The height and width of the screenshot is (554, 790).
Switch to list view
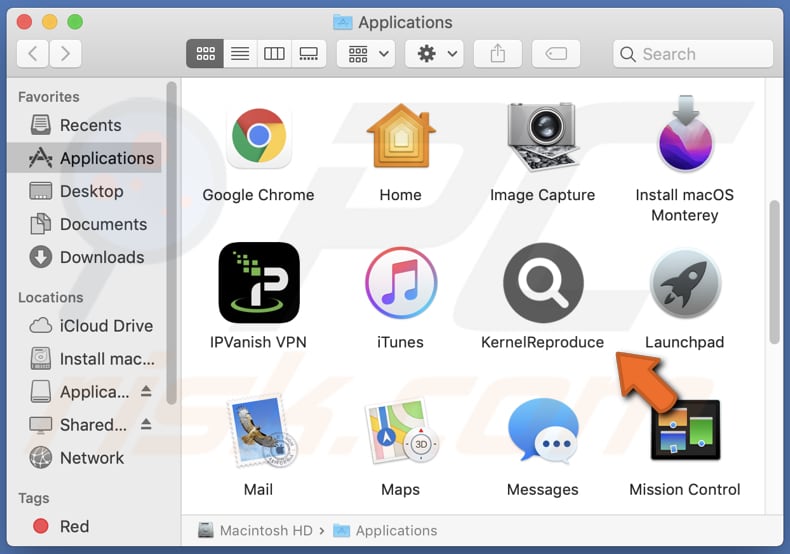pyautogui.click(x=240, y=53)
